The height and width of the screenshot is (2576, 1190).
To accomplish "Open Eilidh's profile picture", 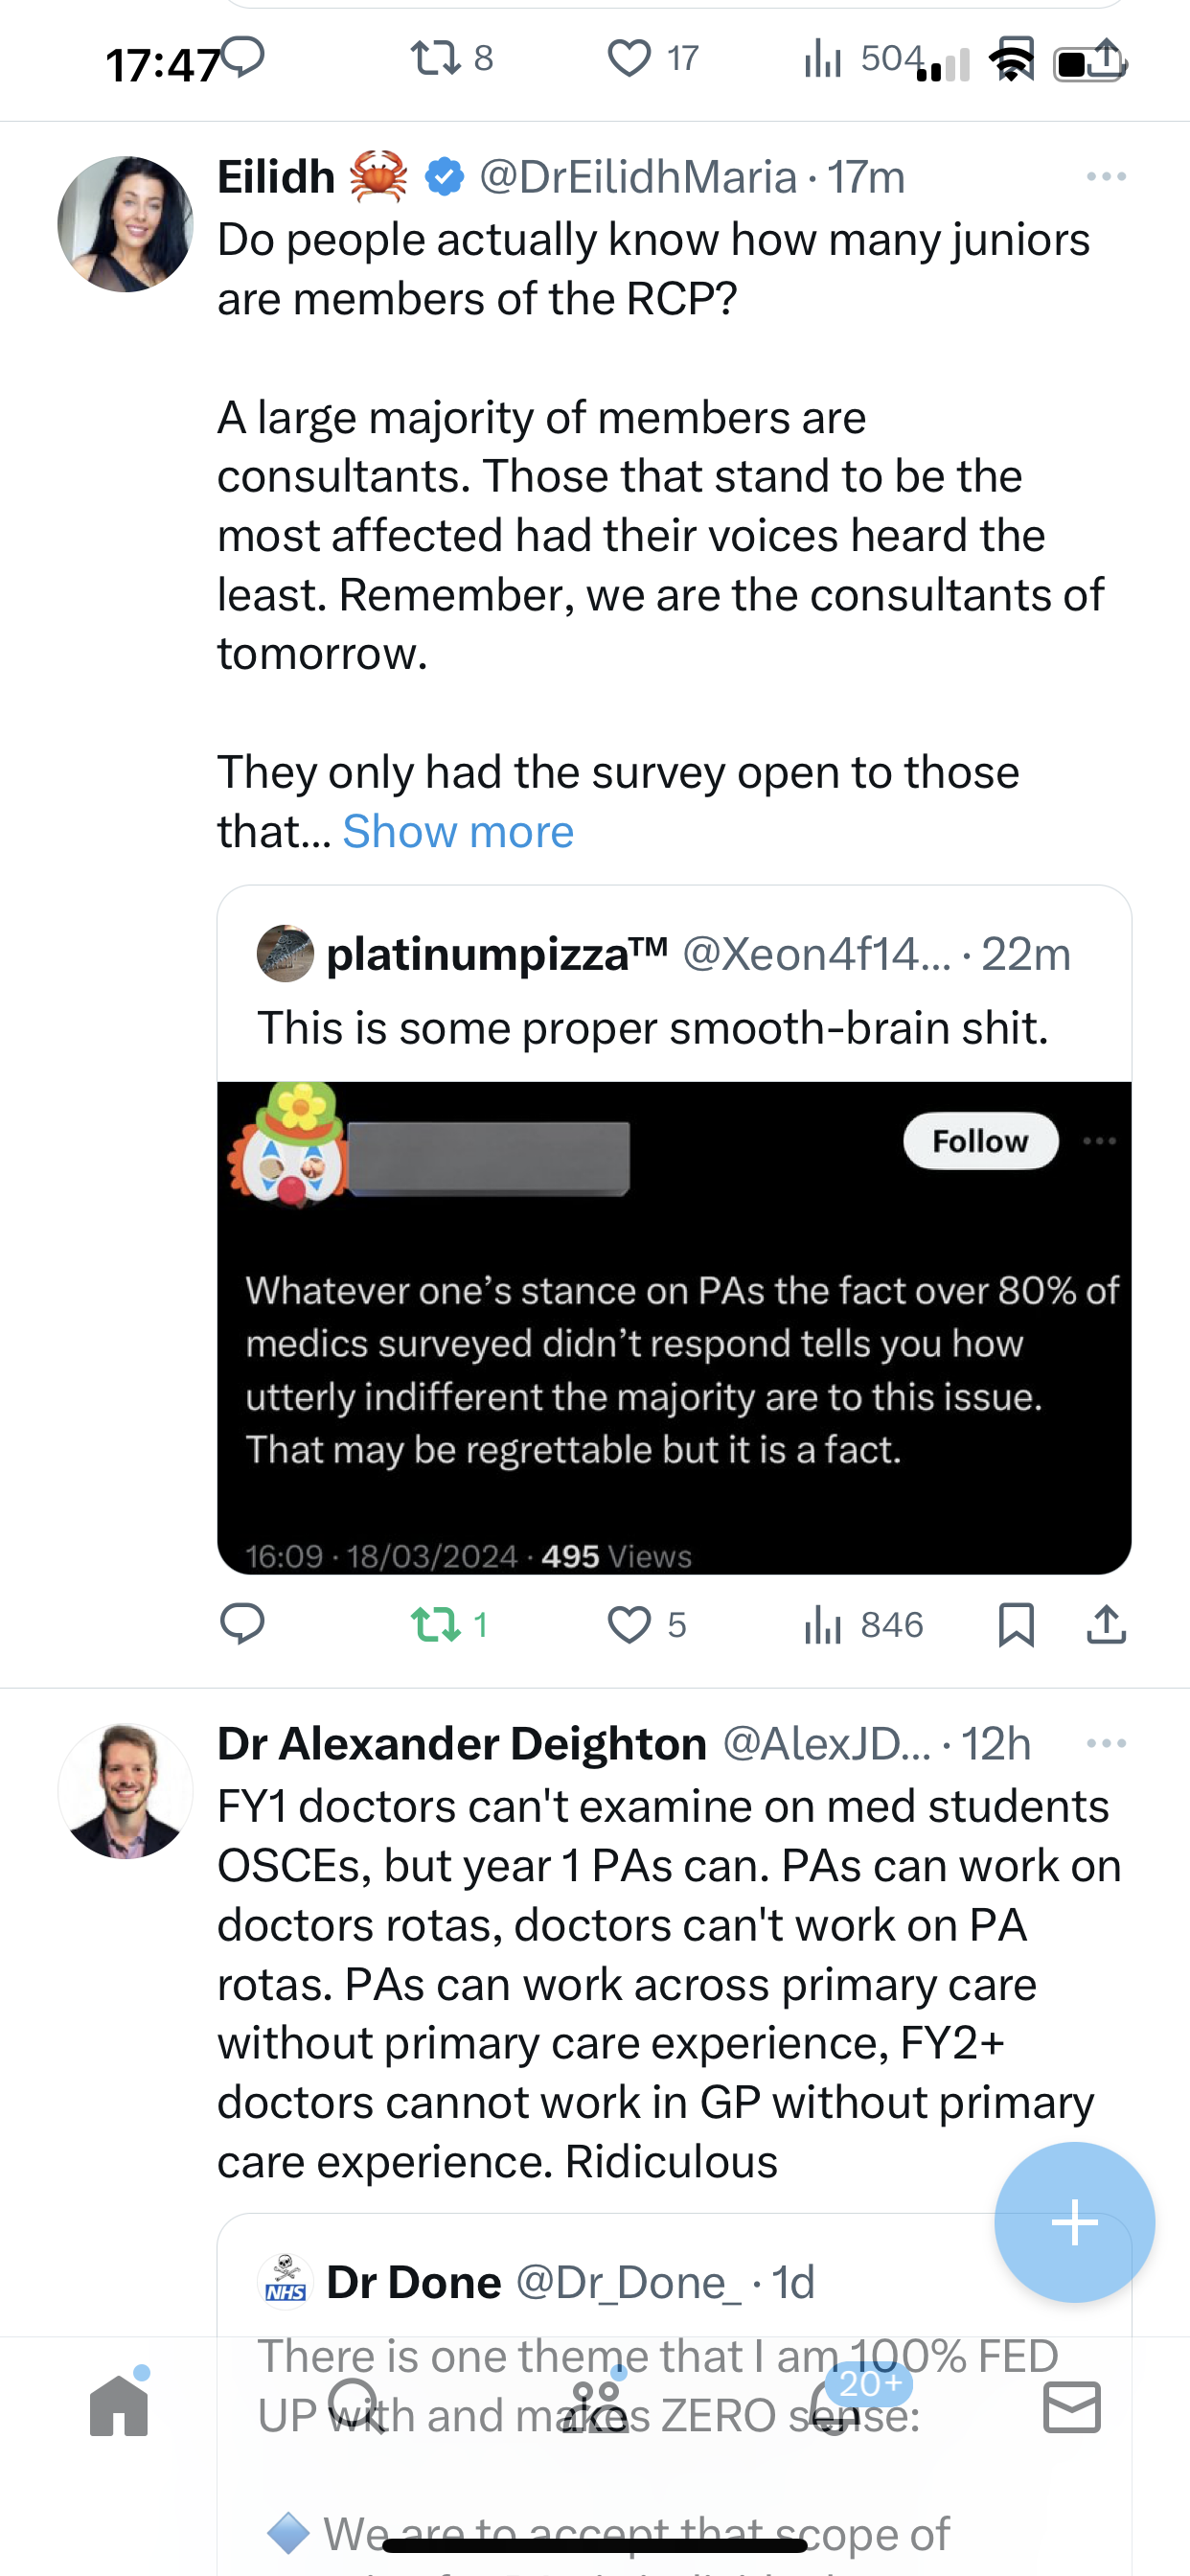I will pyautogui.click(x=125, y=224).
